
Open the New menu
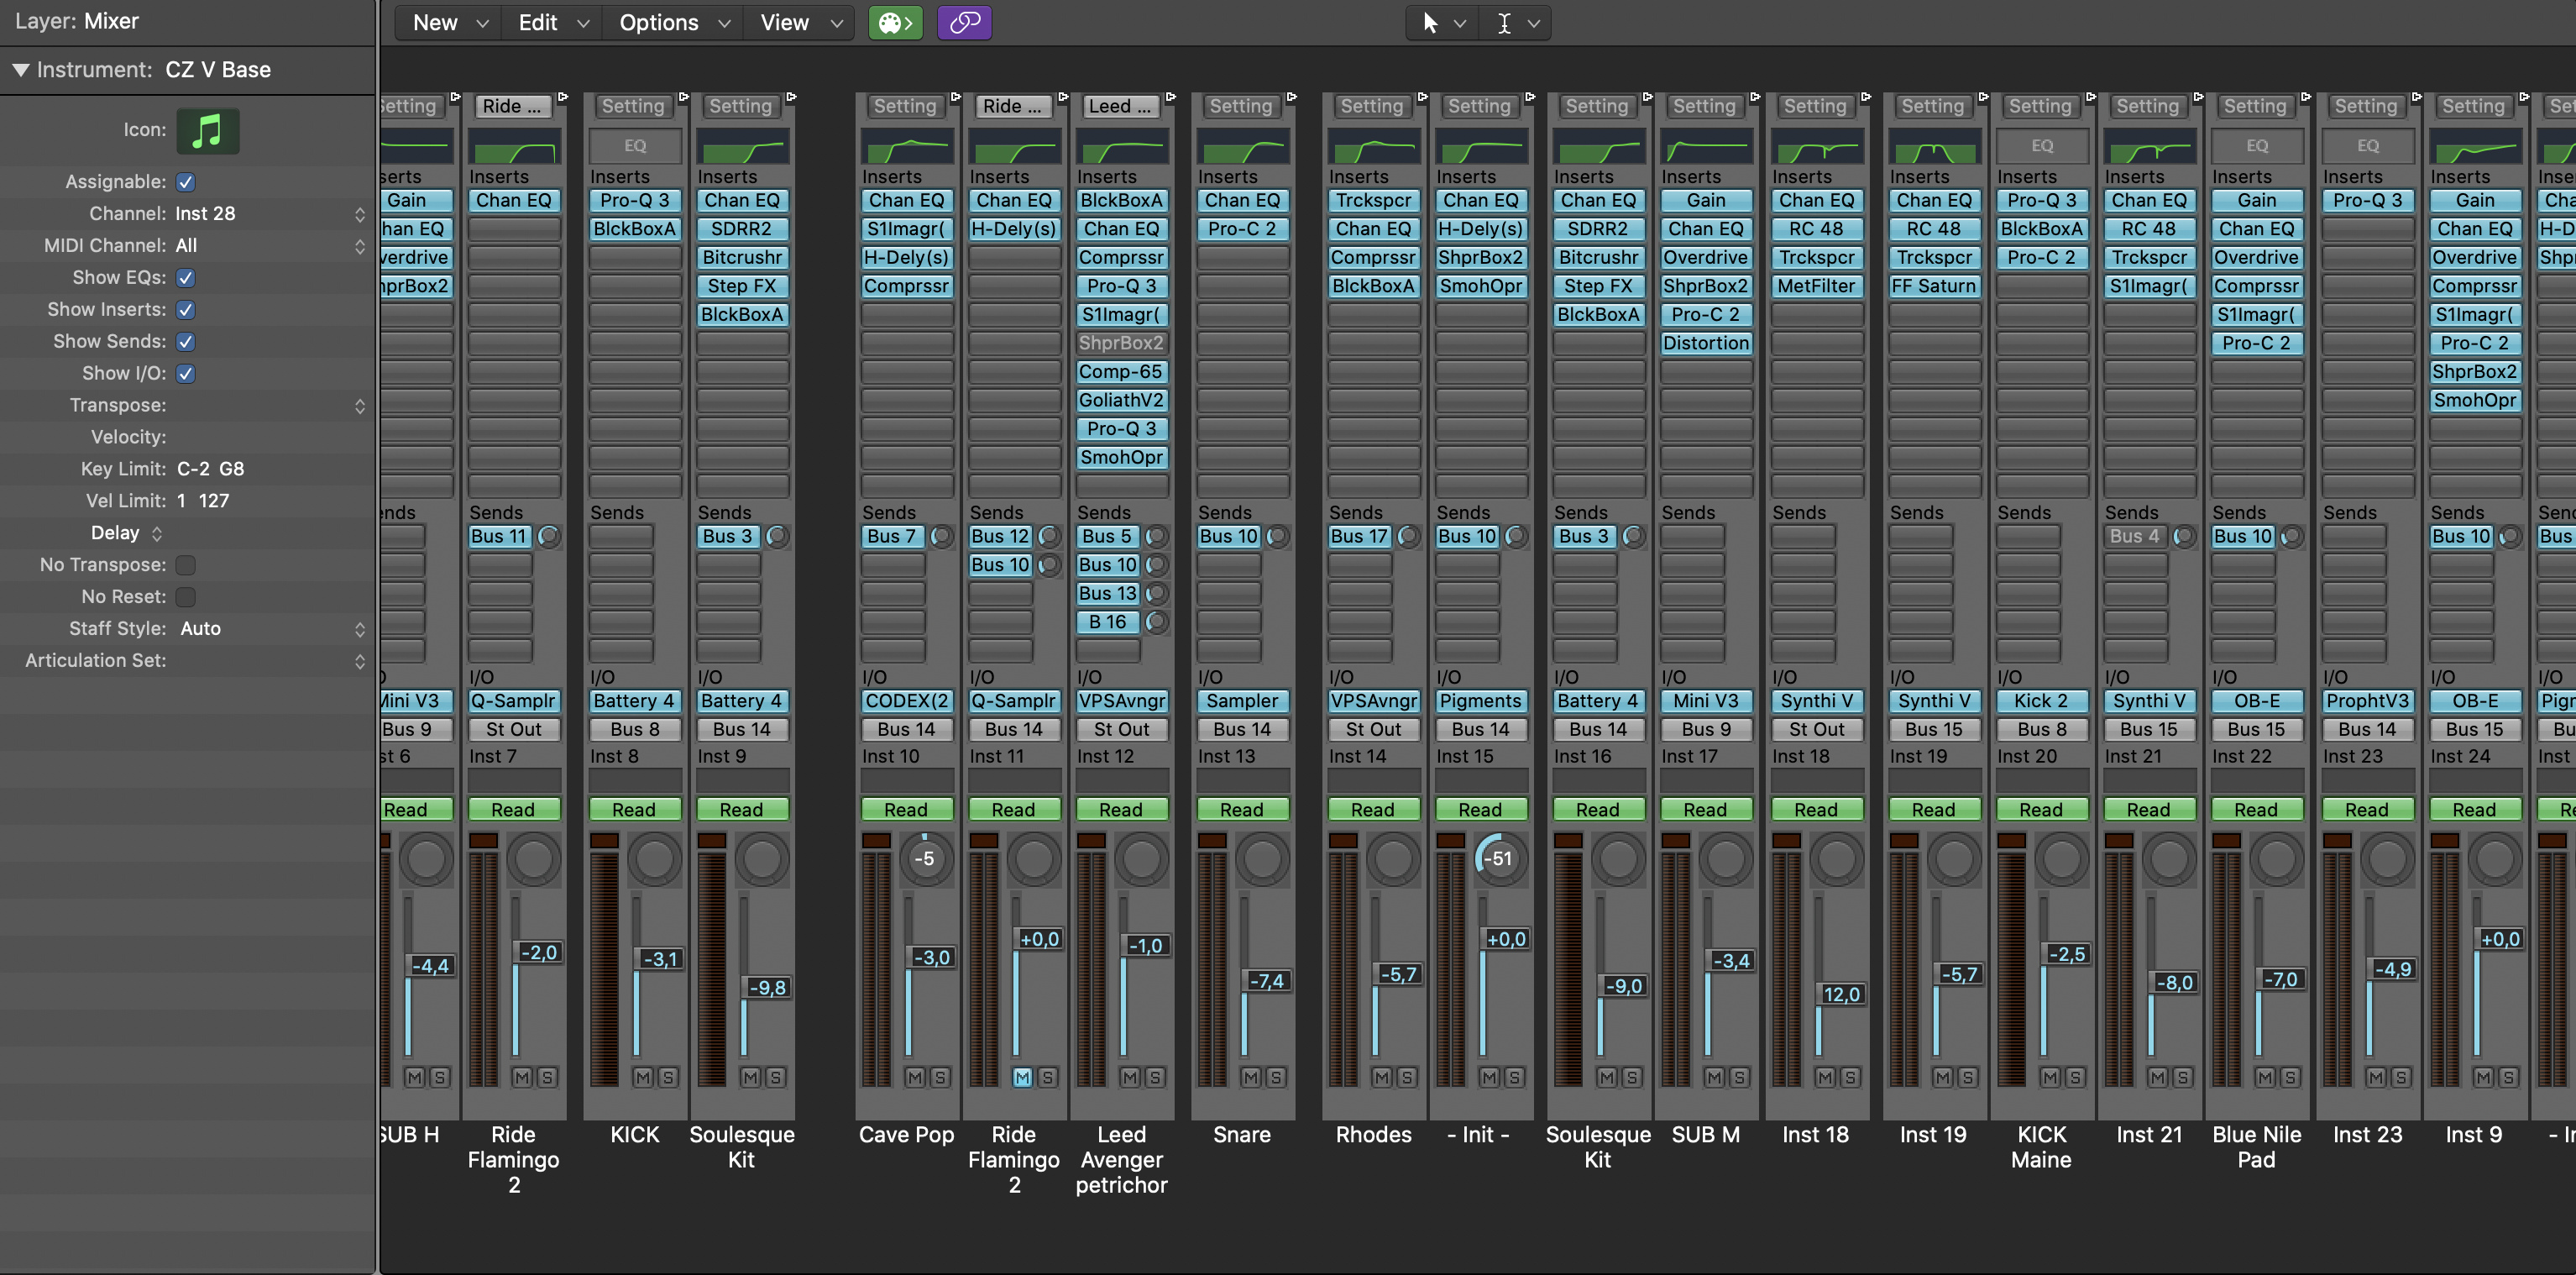[x=449, y=22]
